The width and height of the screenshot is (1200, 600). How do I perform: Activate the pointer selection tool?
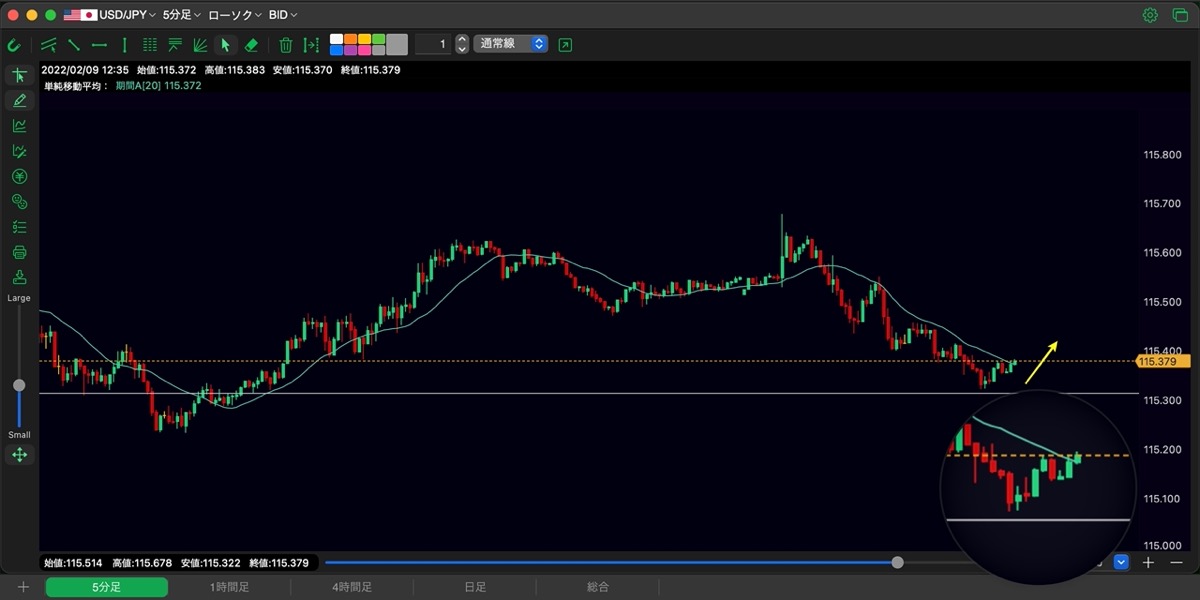point(225,45)
